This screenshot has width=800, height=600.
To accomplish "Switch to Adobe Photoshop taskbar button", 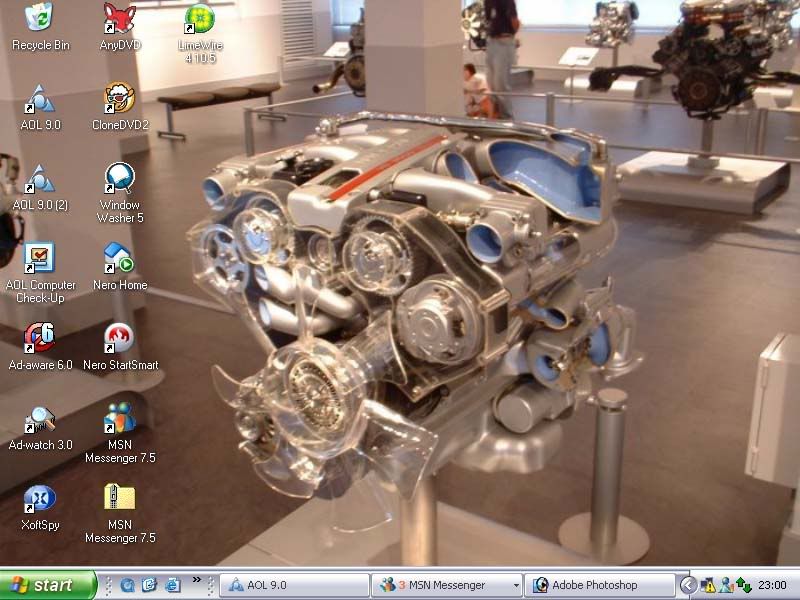I will (599, 585).
